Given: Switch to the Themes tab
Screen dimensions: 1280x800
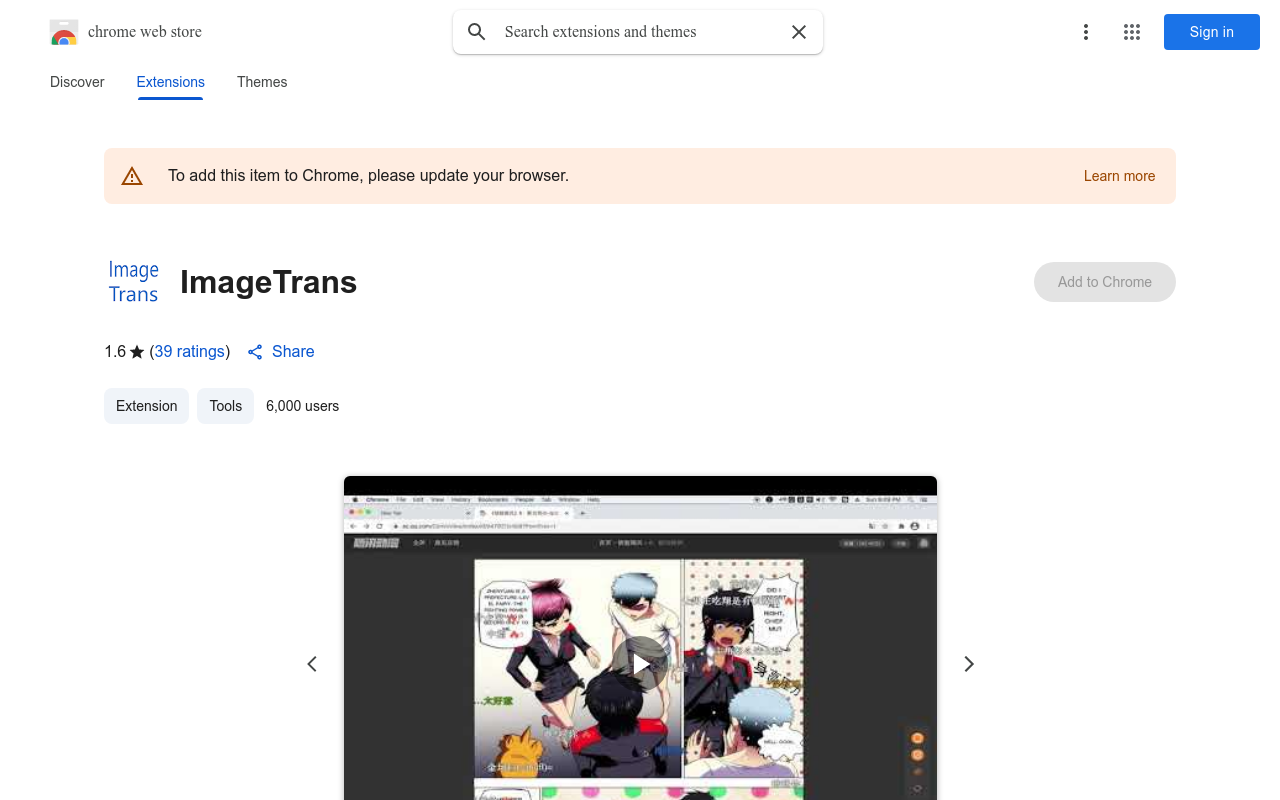Looking at the screenshot, I should (262, 82).
